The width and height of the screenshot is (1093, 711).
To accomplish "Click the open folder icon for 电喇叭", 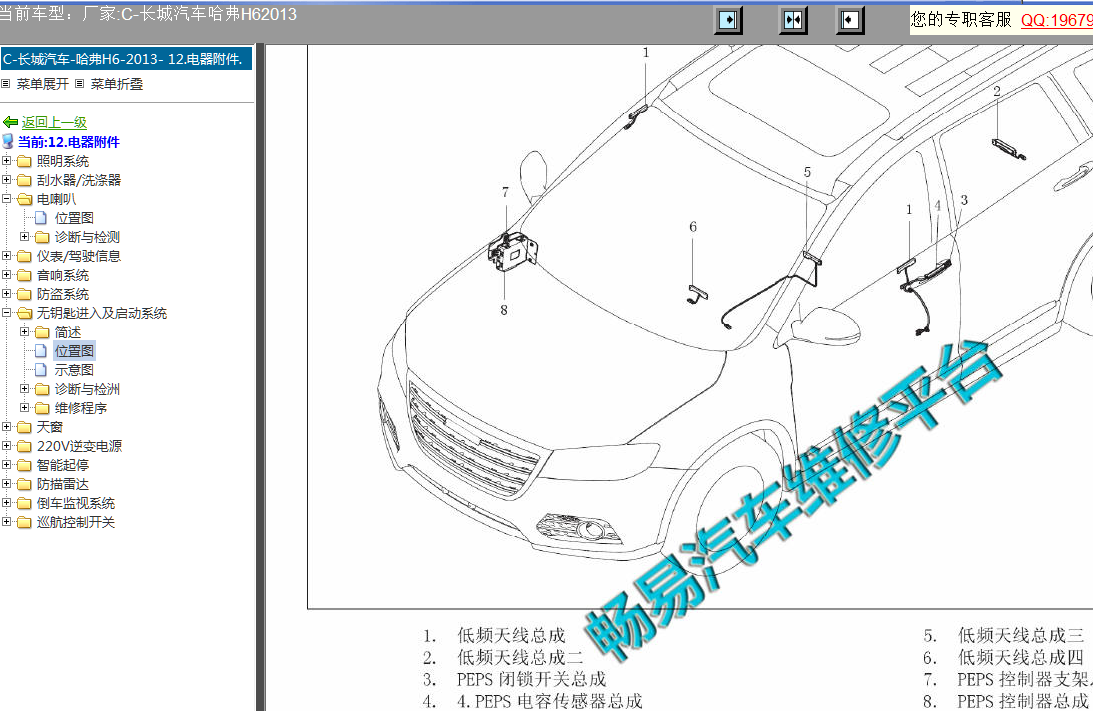I will pyautogui.click(x=24, y=199).
